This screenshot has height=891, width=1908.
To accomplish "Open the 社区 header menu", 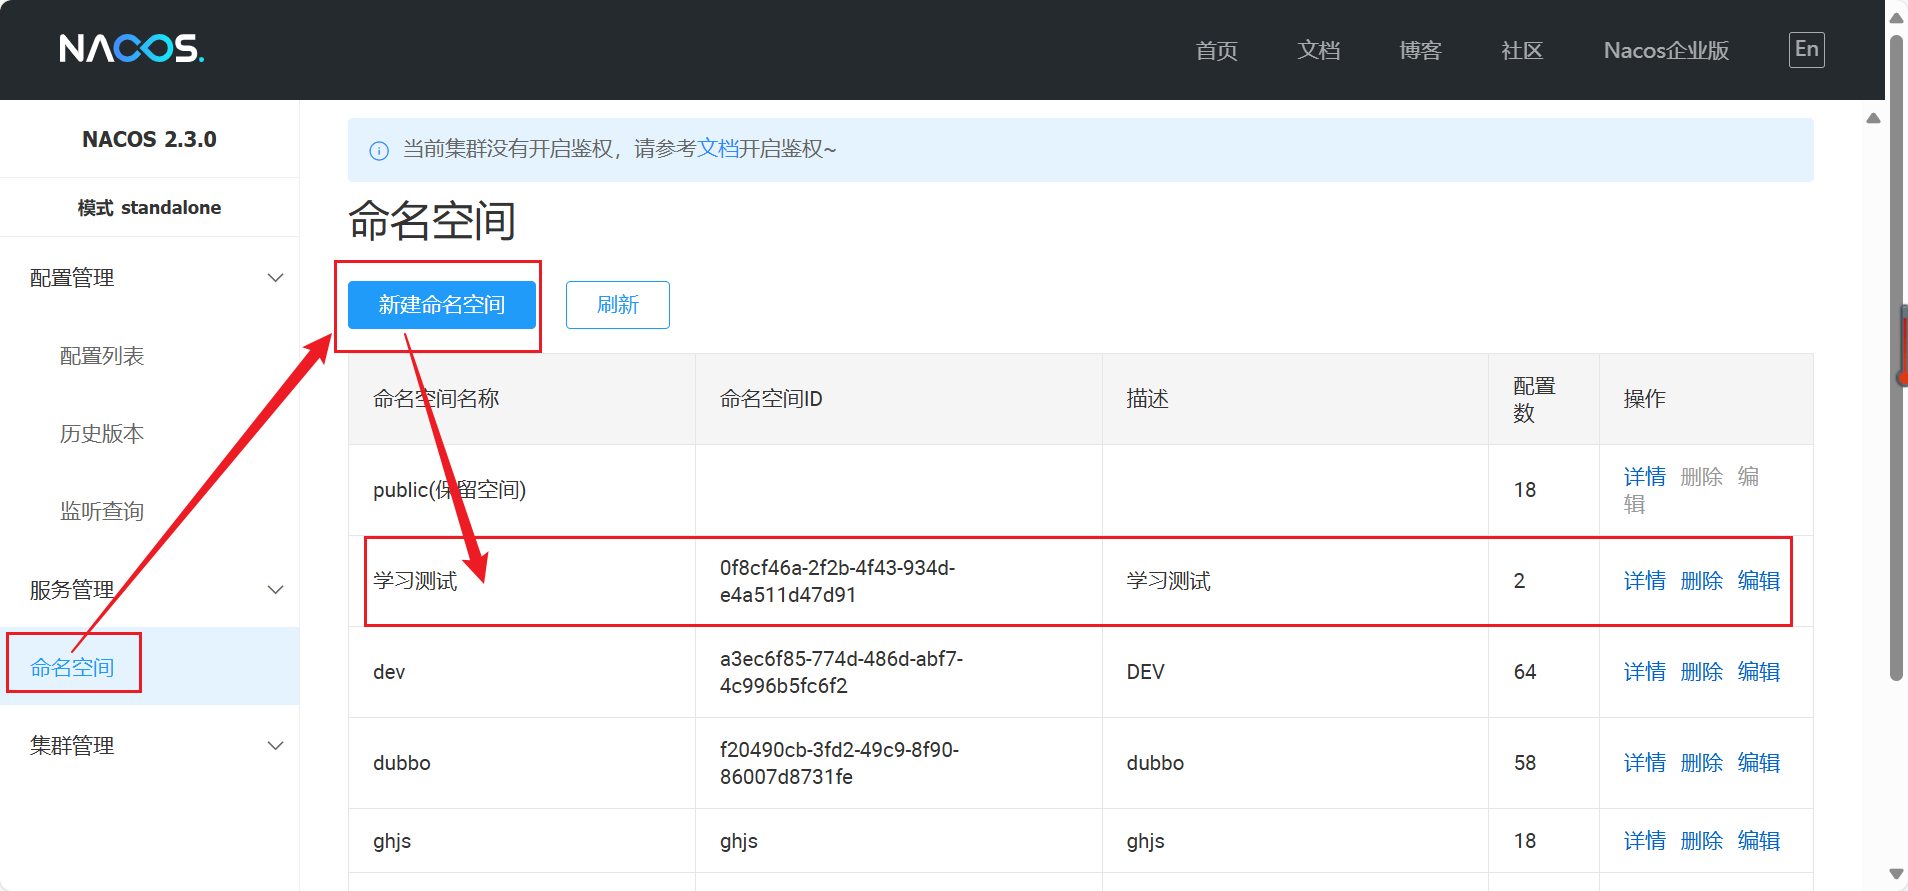I will coord(1522,50).
